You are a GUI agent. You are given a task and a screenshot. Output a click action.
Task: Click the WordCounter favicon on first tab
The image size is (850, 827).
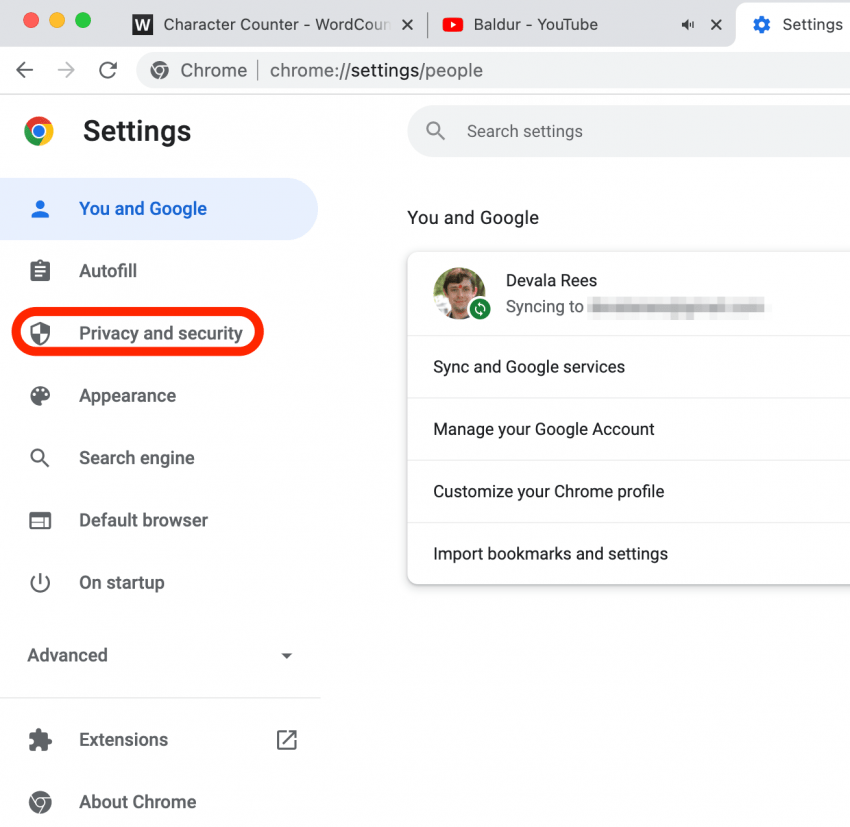coord(143,24)
